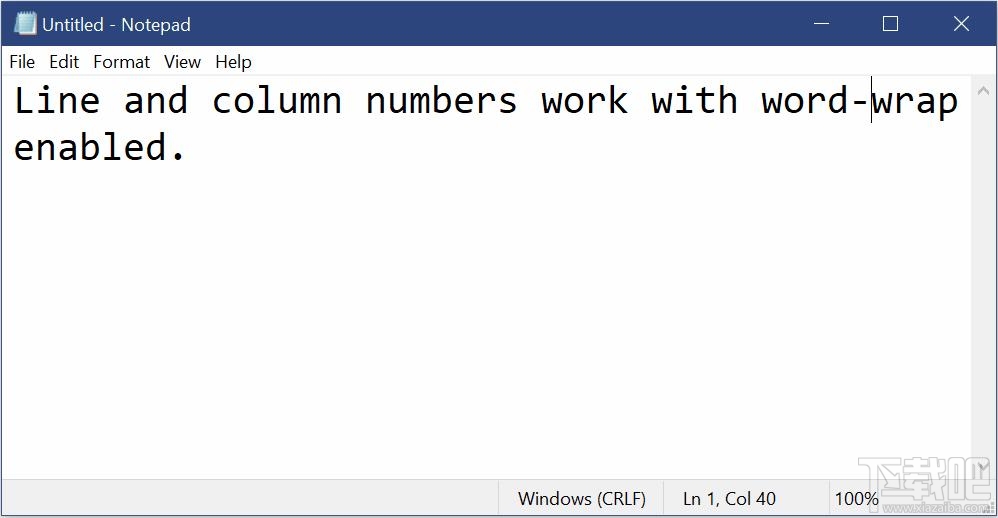998x518 pixels.
Task: Click the 100% zoom status indicator
Action: pyautogui.click(x=856, y=498)
